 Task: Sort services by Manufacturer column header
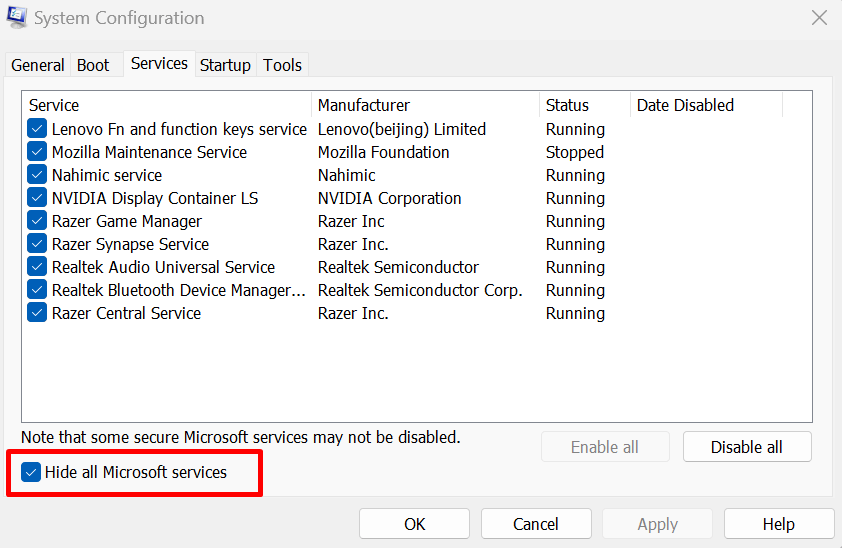pyautogui.click(x=364, y=105)
